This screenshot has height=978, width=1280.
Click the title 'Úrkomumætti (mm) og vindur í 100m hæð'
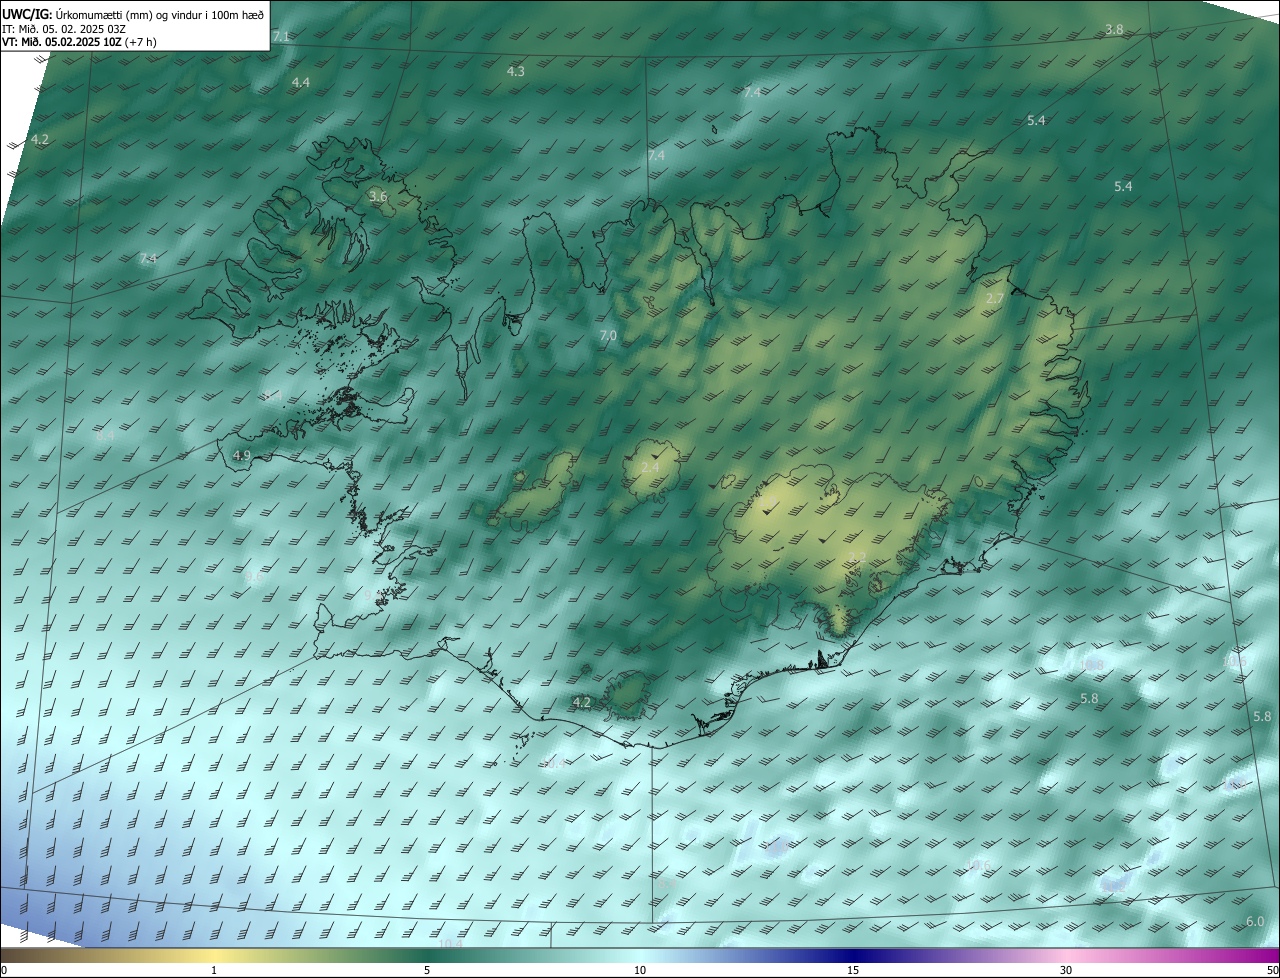click(x=160, y=13)
